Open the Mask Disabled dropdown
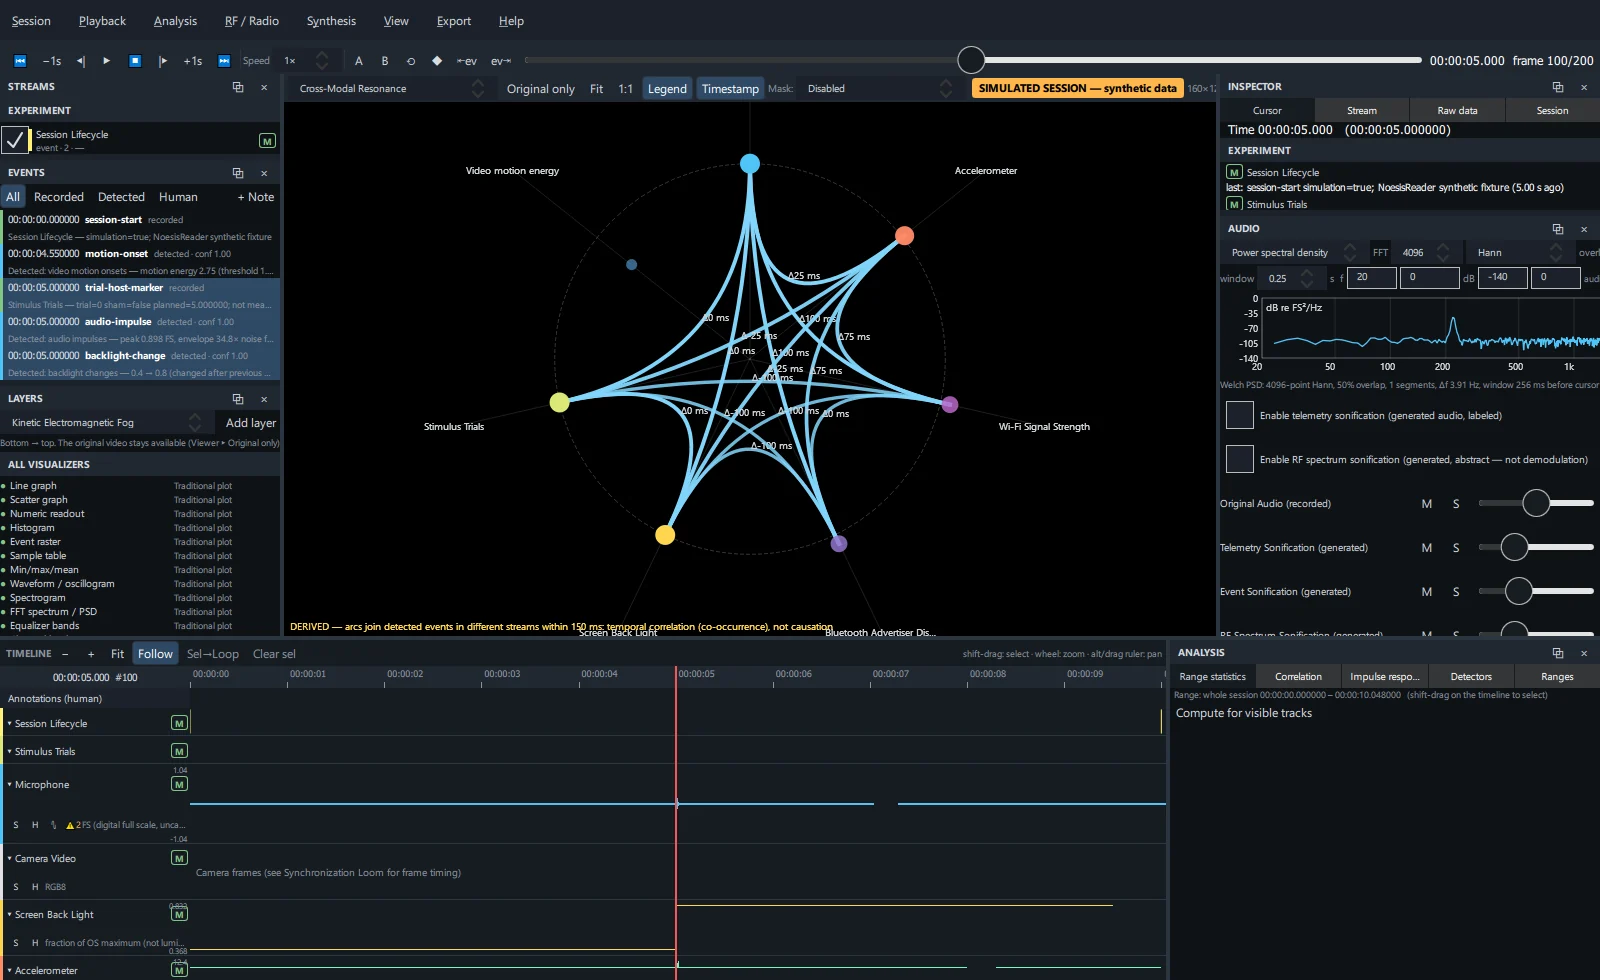Screen dimensions: 1600x980 click(x=879, y=89)
